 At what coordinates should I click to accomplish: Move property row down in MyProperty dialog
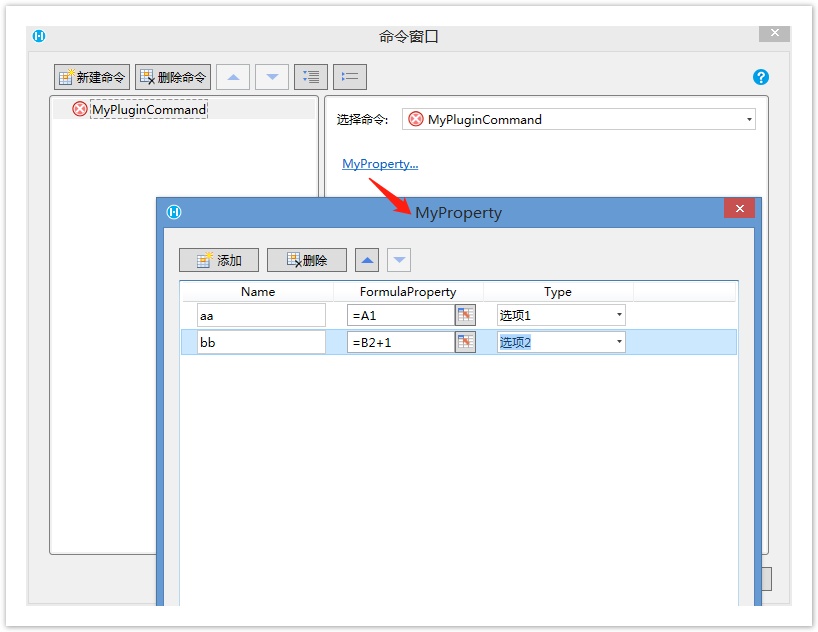[400, 260]
